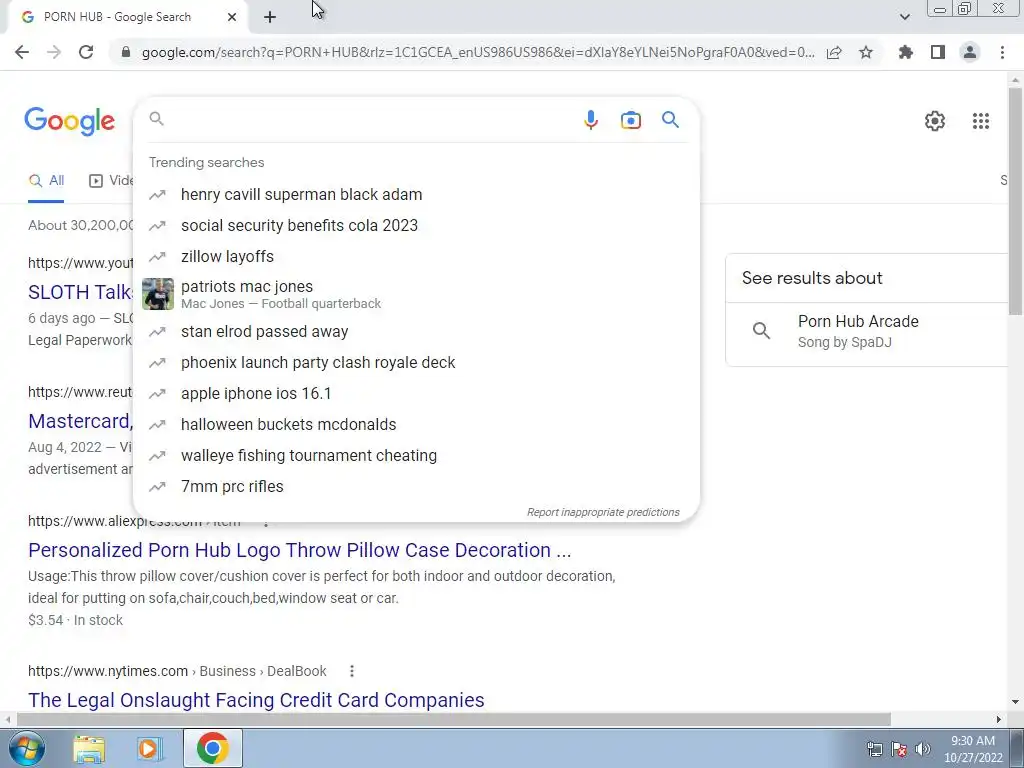Bookmark this page with the star icon
The width and height of the screenshot is (1024, 768).
(866, 52)
